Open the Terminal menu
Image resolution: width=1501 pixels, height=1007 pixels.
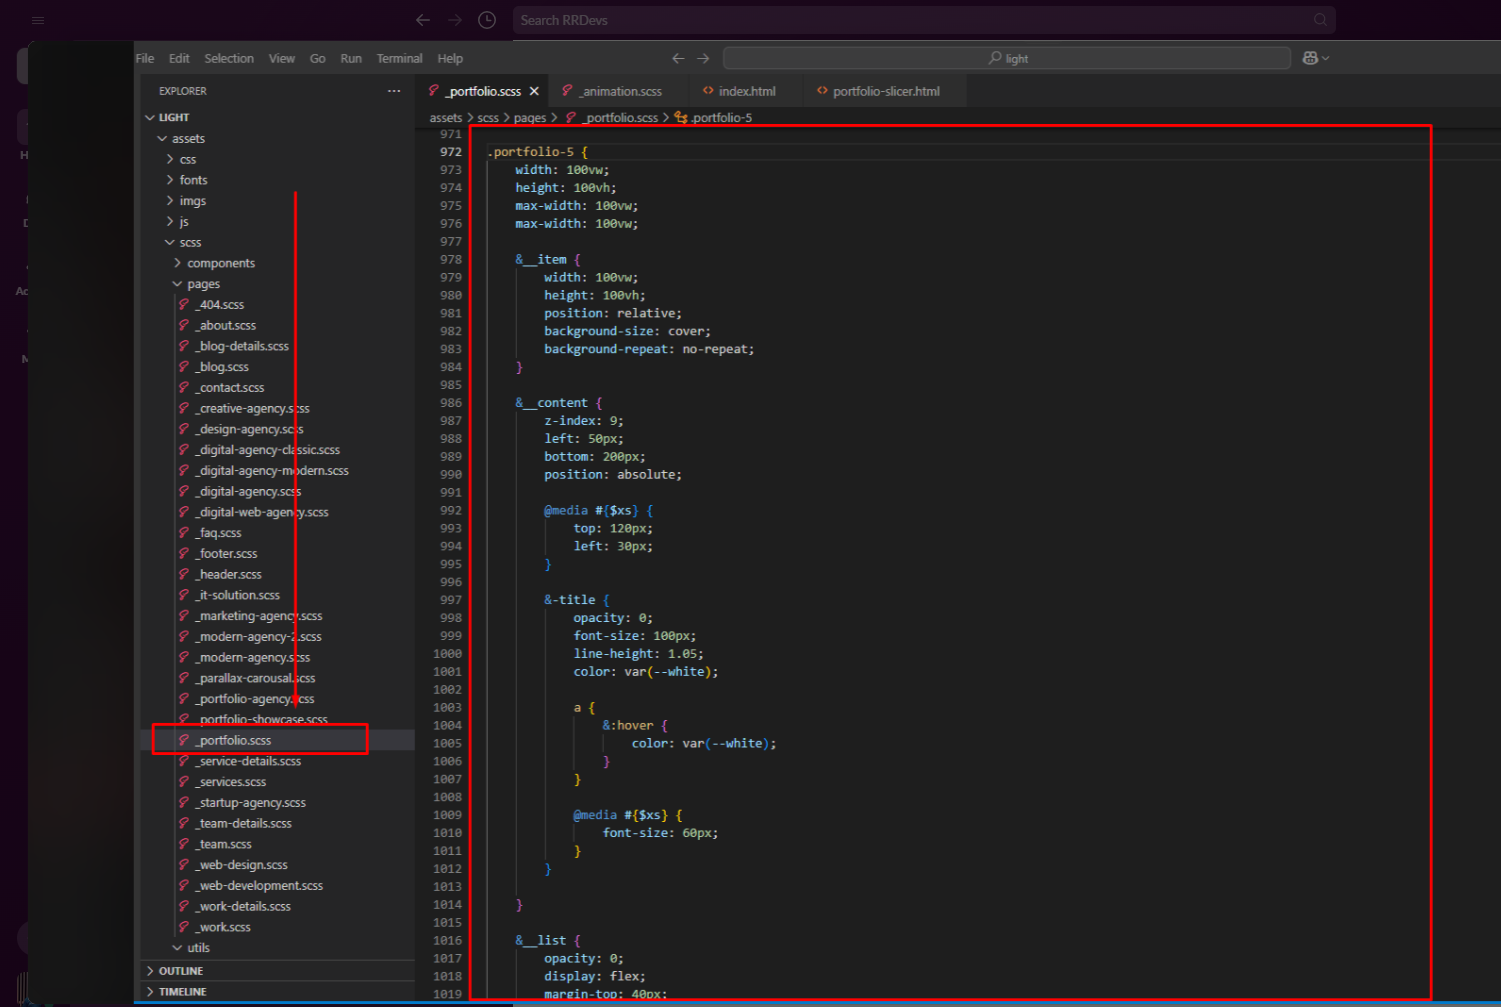click(399, 58)
